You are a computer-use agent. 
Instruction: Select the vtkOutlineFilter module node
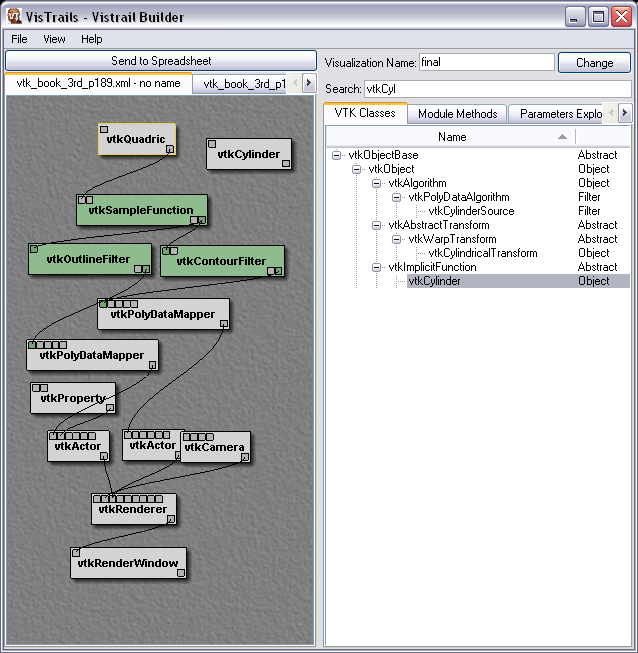(x=90, y=259)
